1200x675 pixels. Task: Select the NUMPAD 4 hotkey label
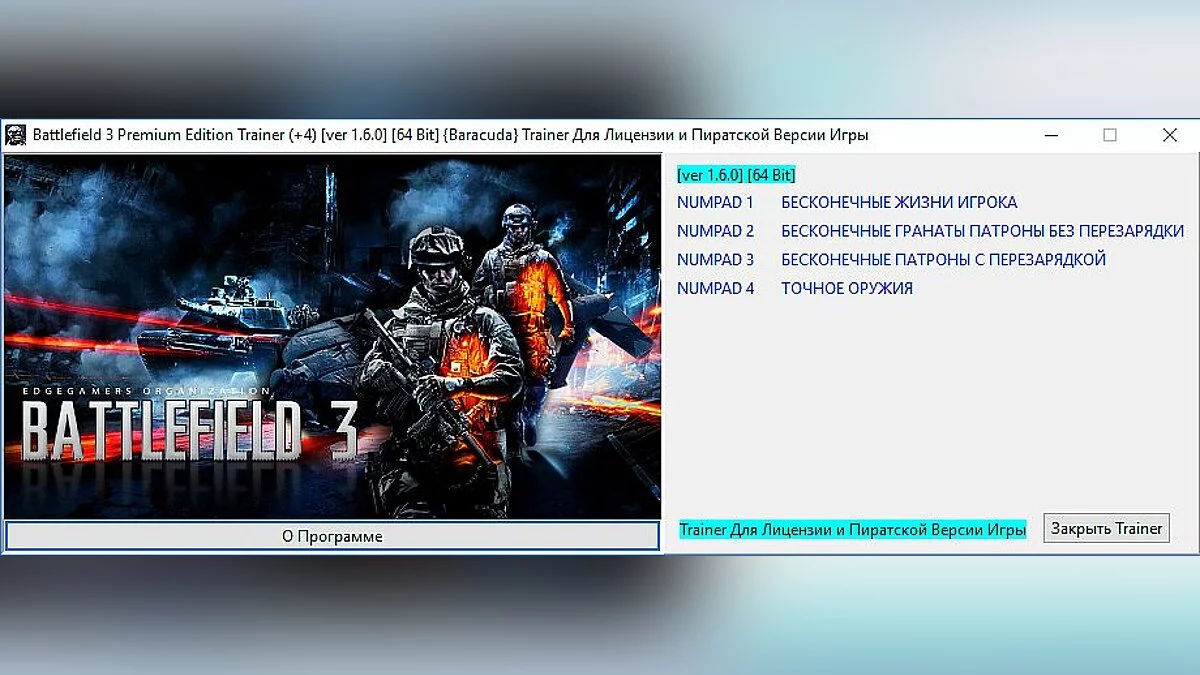716,289
